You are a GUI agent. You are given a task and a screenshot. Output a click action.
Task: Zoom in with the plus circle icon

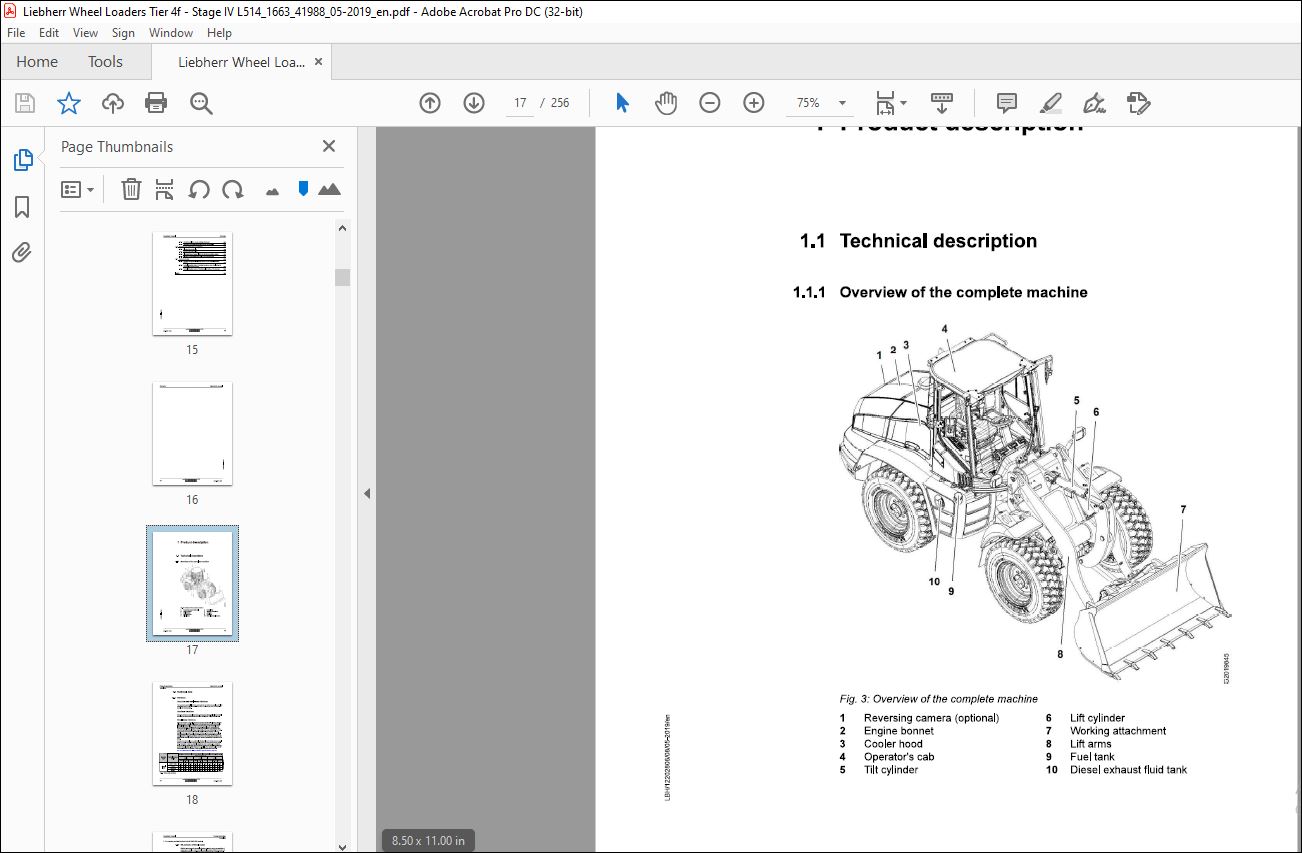point(754,103)
